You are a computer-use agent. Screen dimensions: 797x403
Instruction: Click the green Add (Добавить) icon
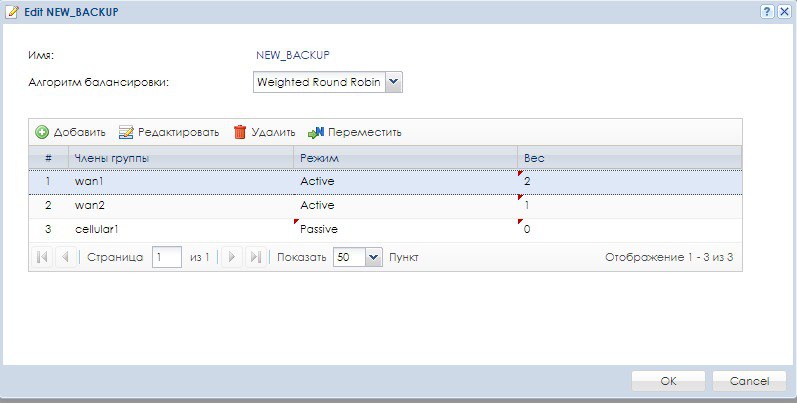42,132
